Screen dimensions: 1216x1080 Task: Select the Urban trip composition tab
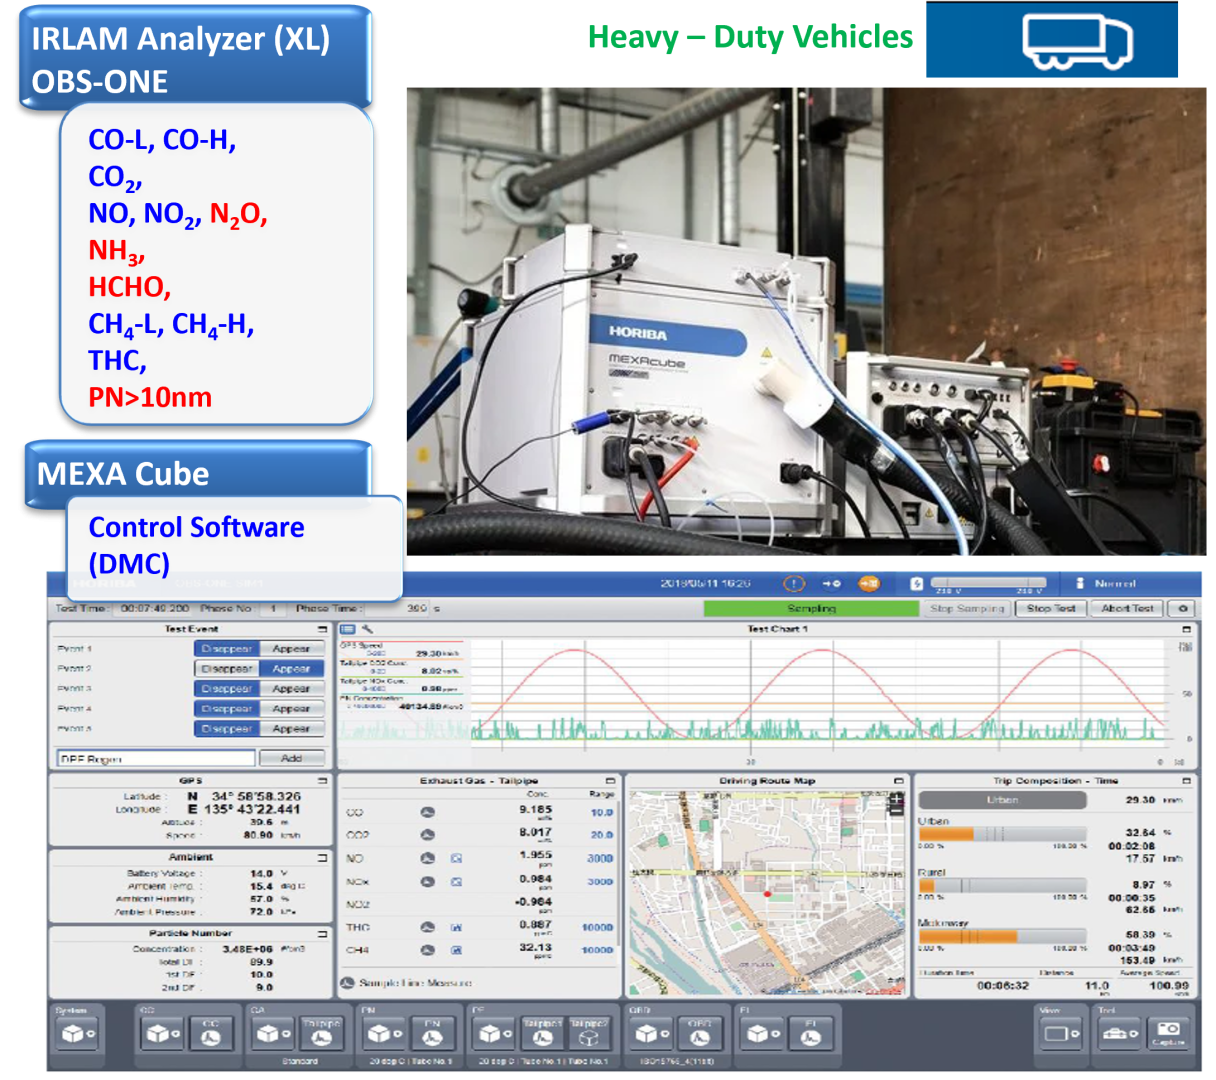(1002, 800)
